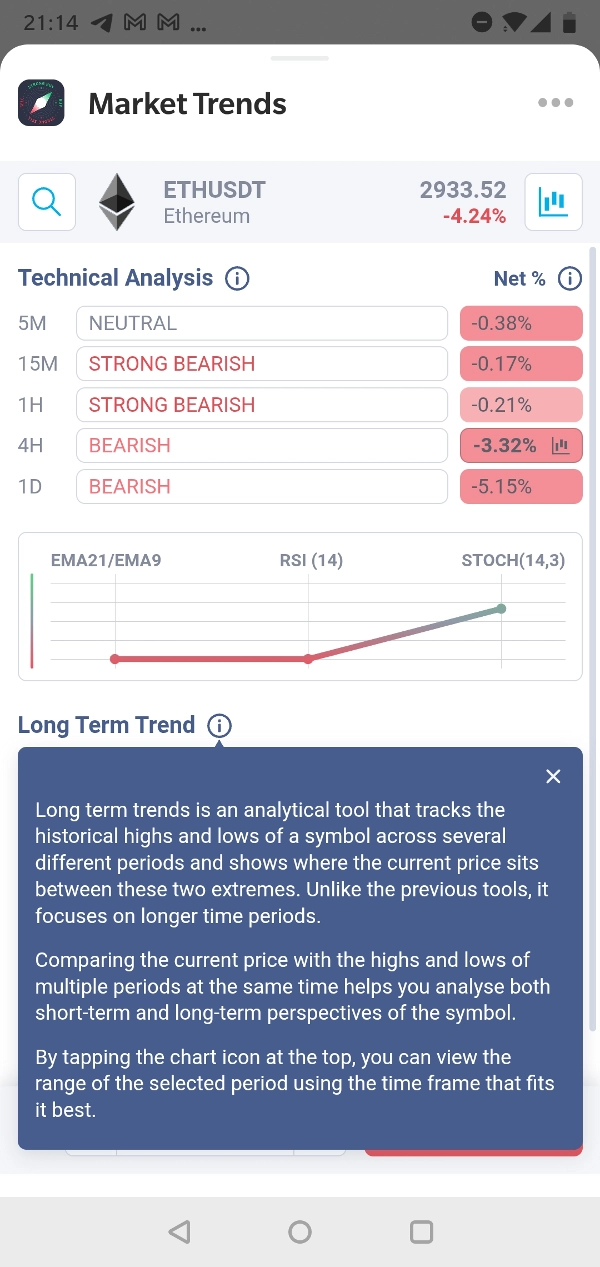Tap the Ethereum coin logo

click(x=117, y=201)
